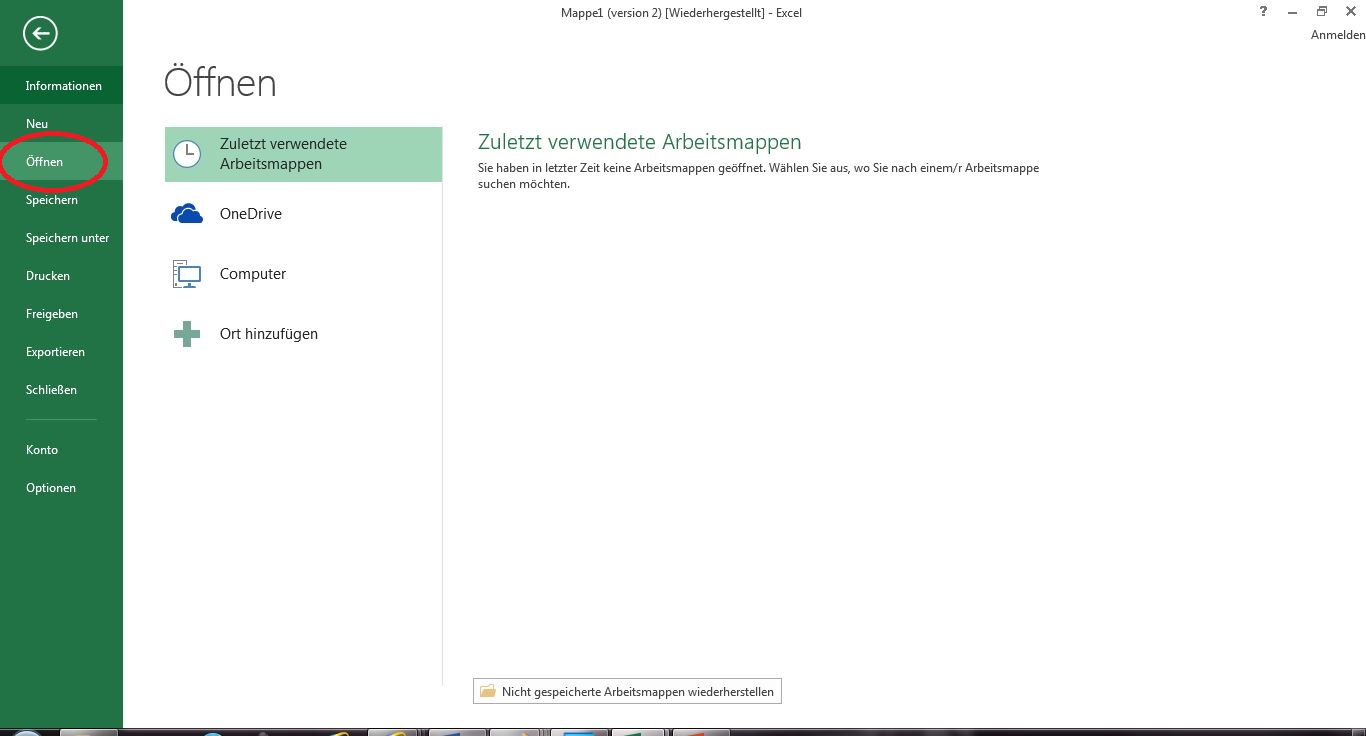The height and width of the screenshot is (736, 1366).
Task: Open Excel Optionen
Action: click(x=51, y=488)
